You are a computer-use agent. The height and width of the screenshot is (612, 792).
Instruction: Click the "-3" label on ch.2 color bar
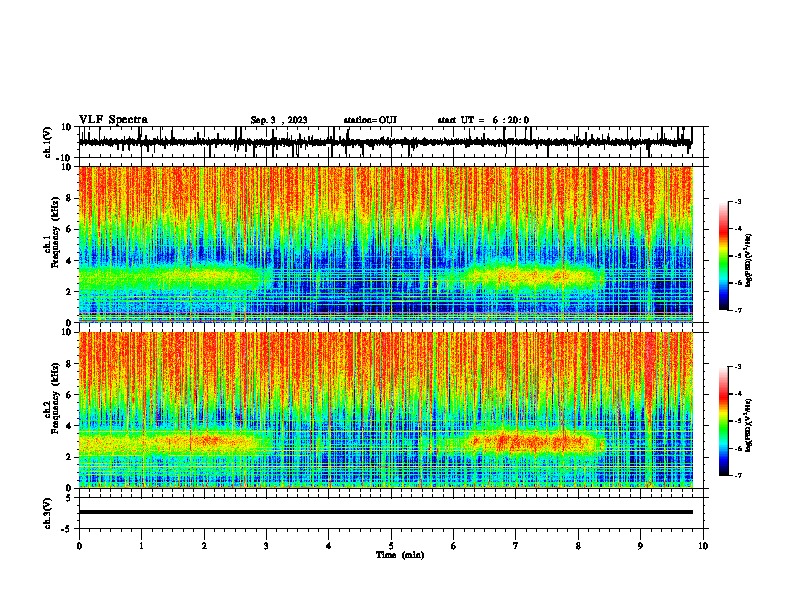click(737, 367)
